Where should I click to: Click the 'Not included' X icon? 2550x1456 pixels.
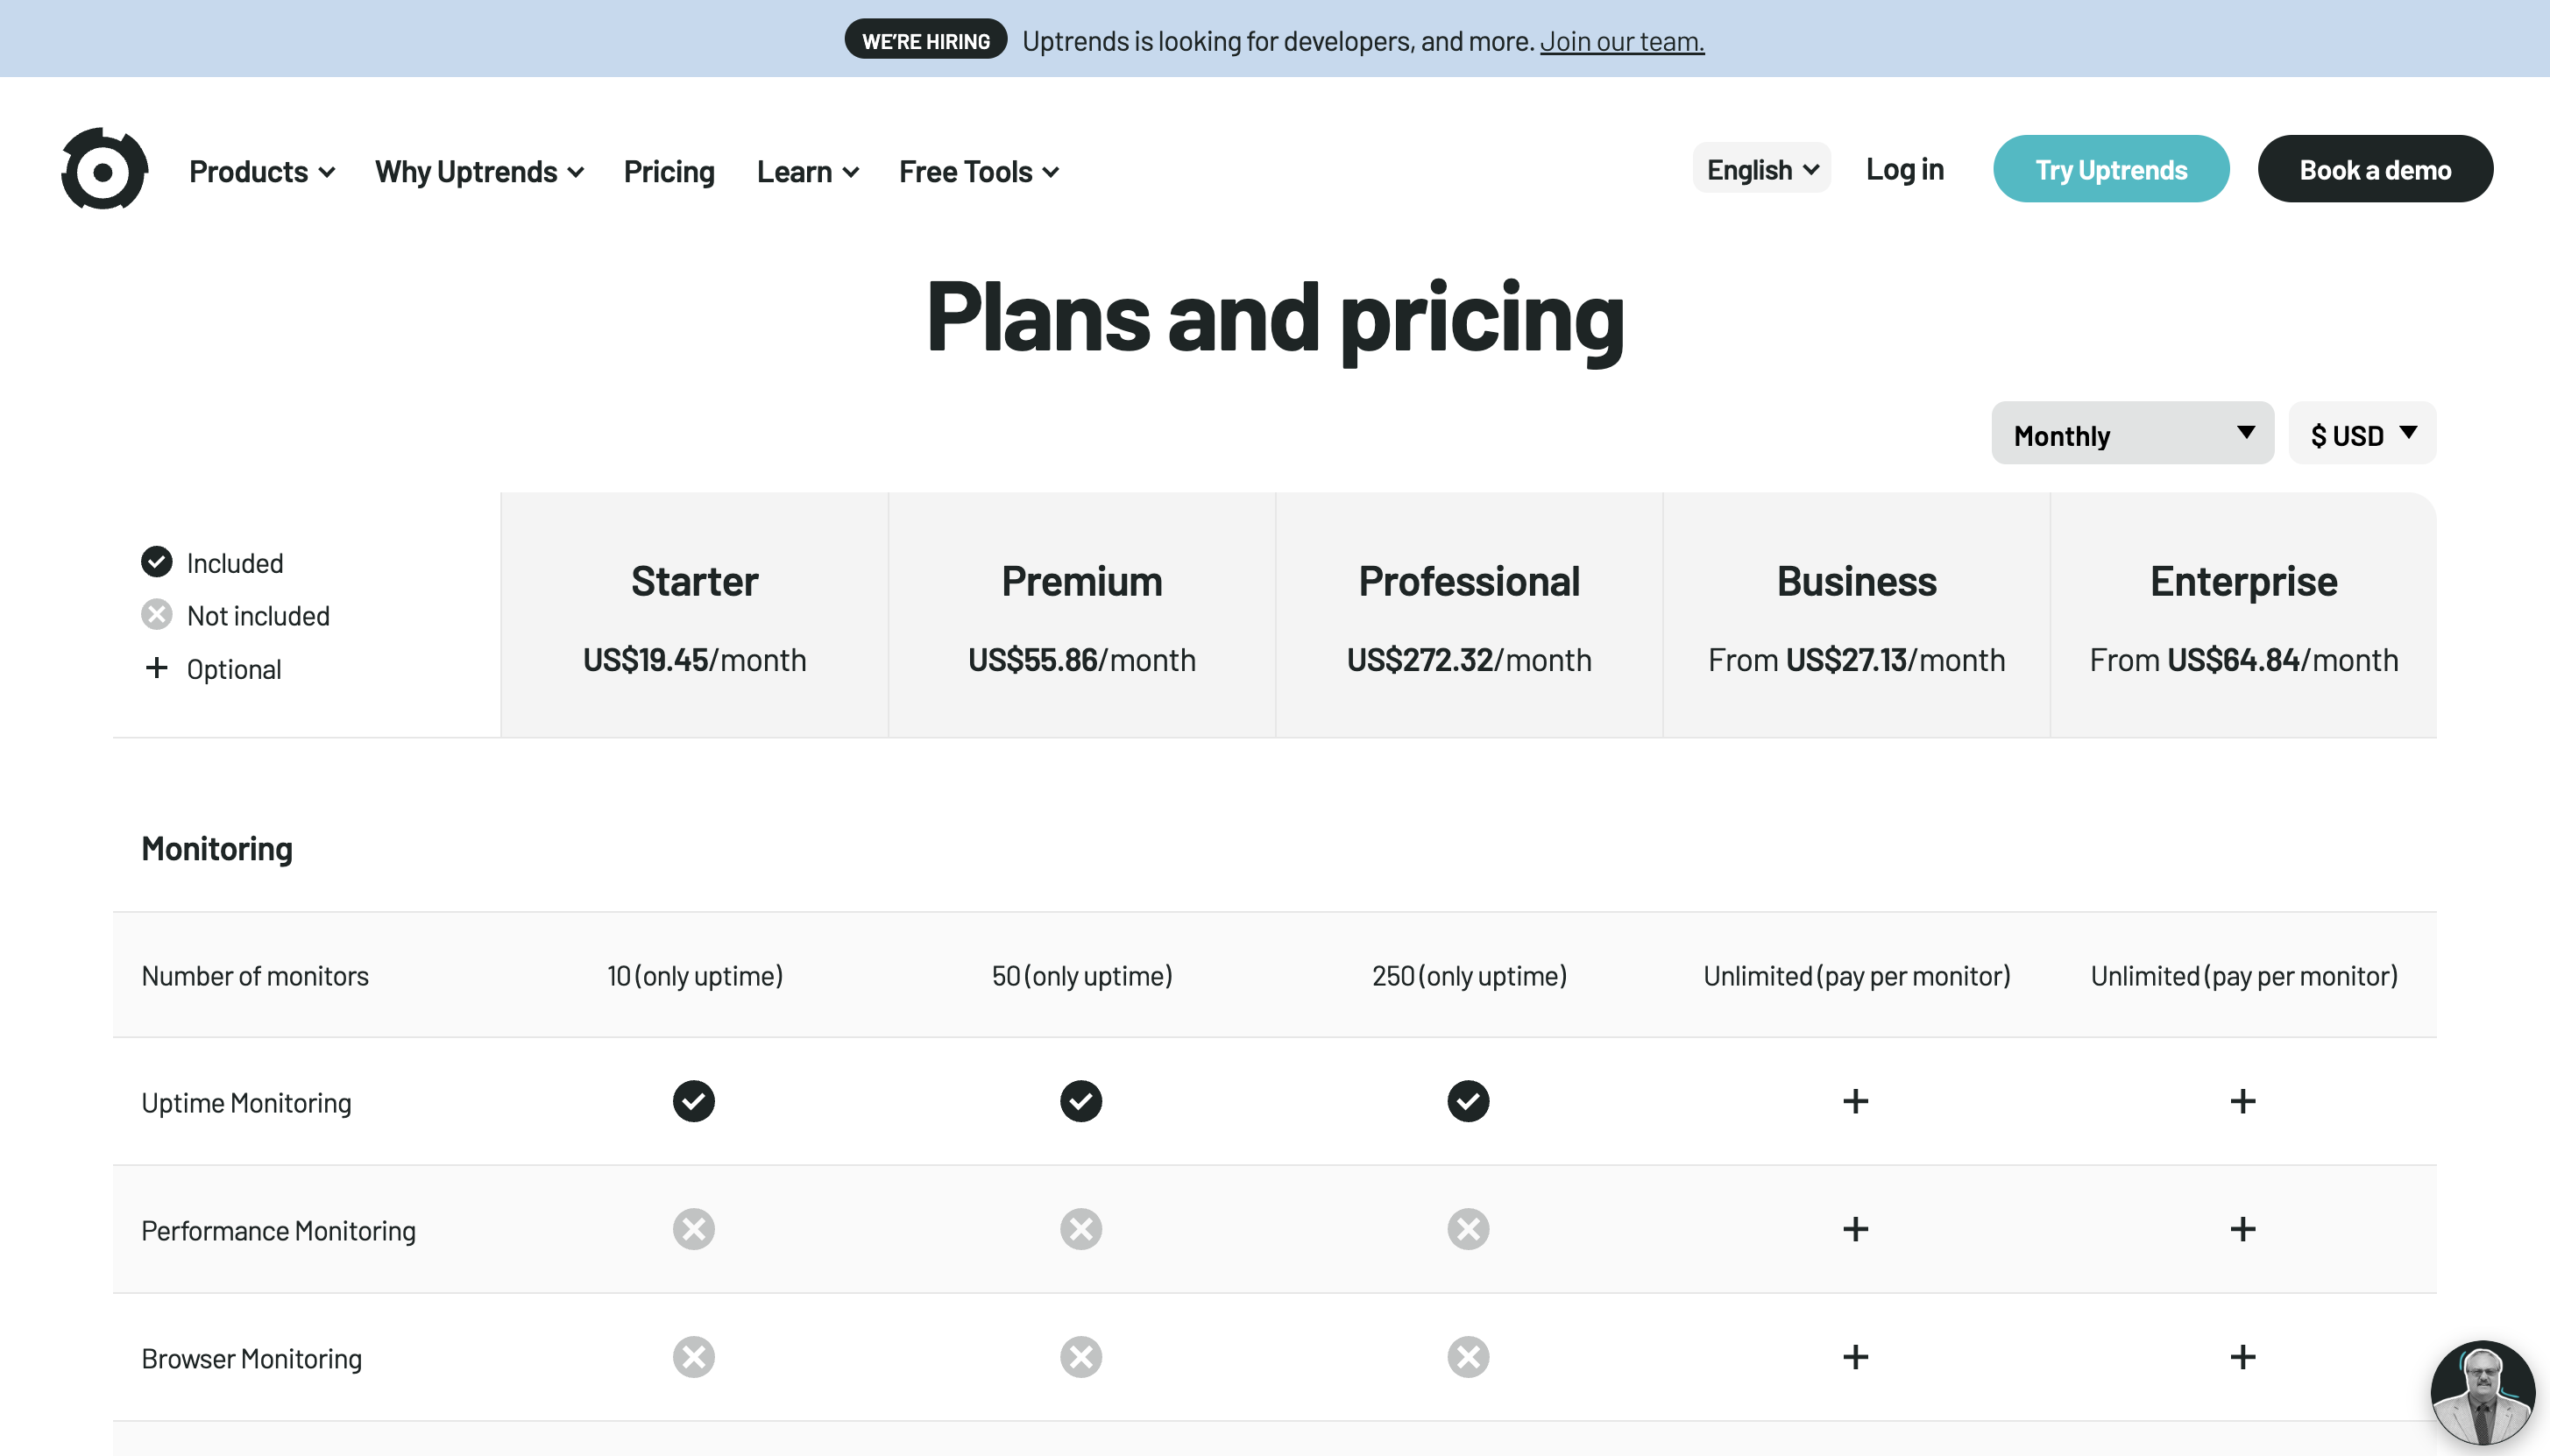[x=158, y=614]
